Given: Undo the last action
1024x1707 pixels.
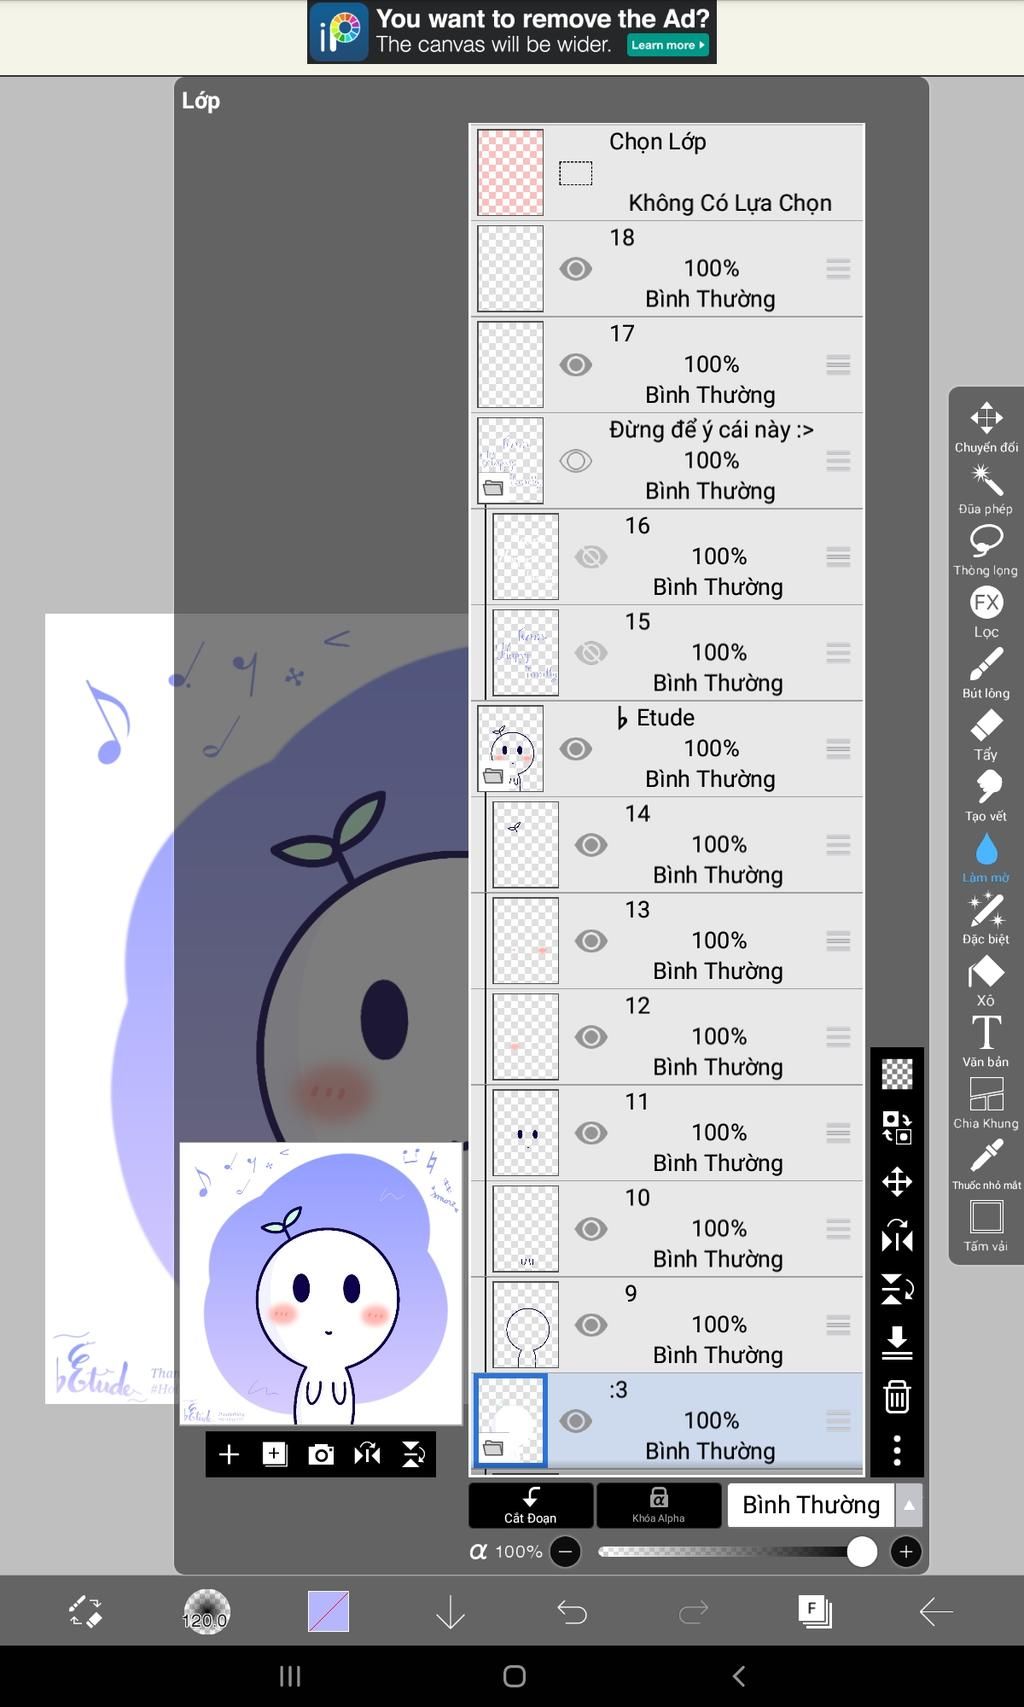Looking at the screenshot, I should pyautogui.click(x=572, y=1611).
